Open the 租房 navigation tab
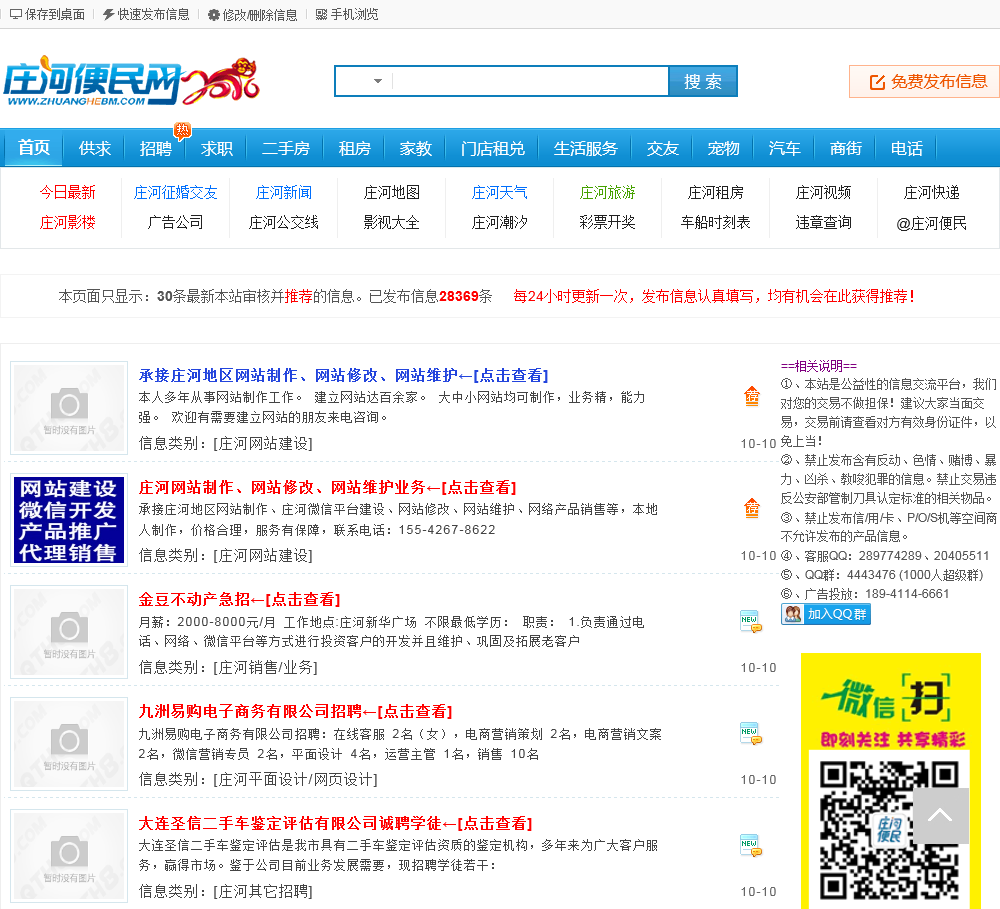This screenshot has height=909, width=1000. pyautogui.click(x=355, y=149)
